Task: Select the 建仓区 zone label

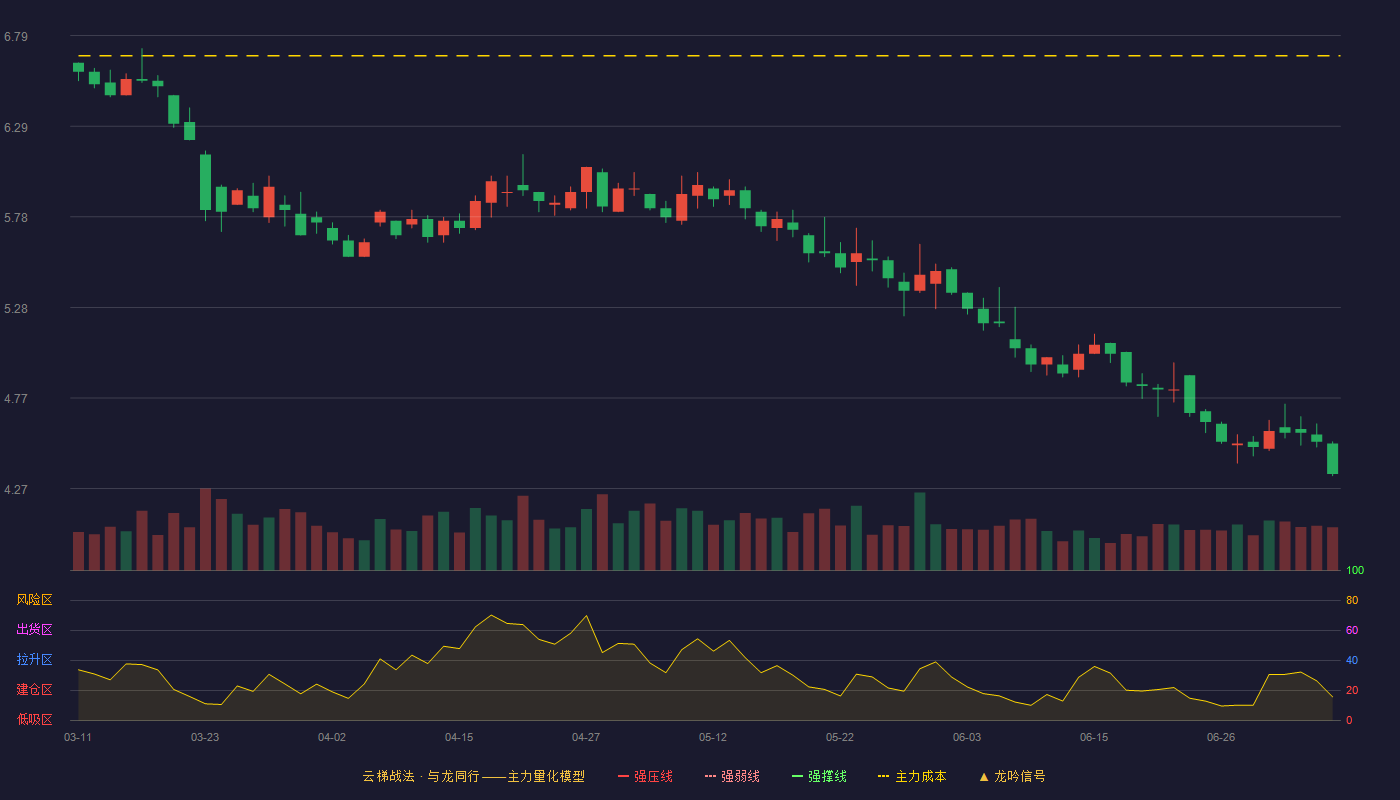Action: coord(34,690)
